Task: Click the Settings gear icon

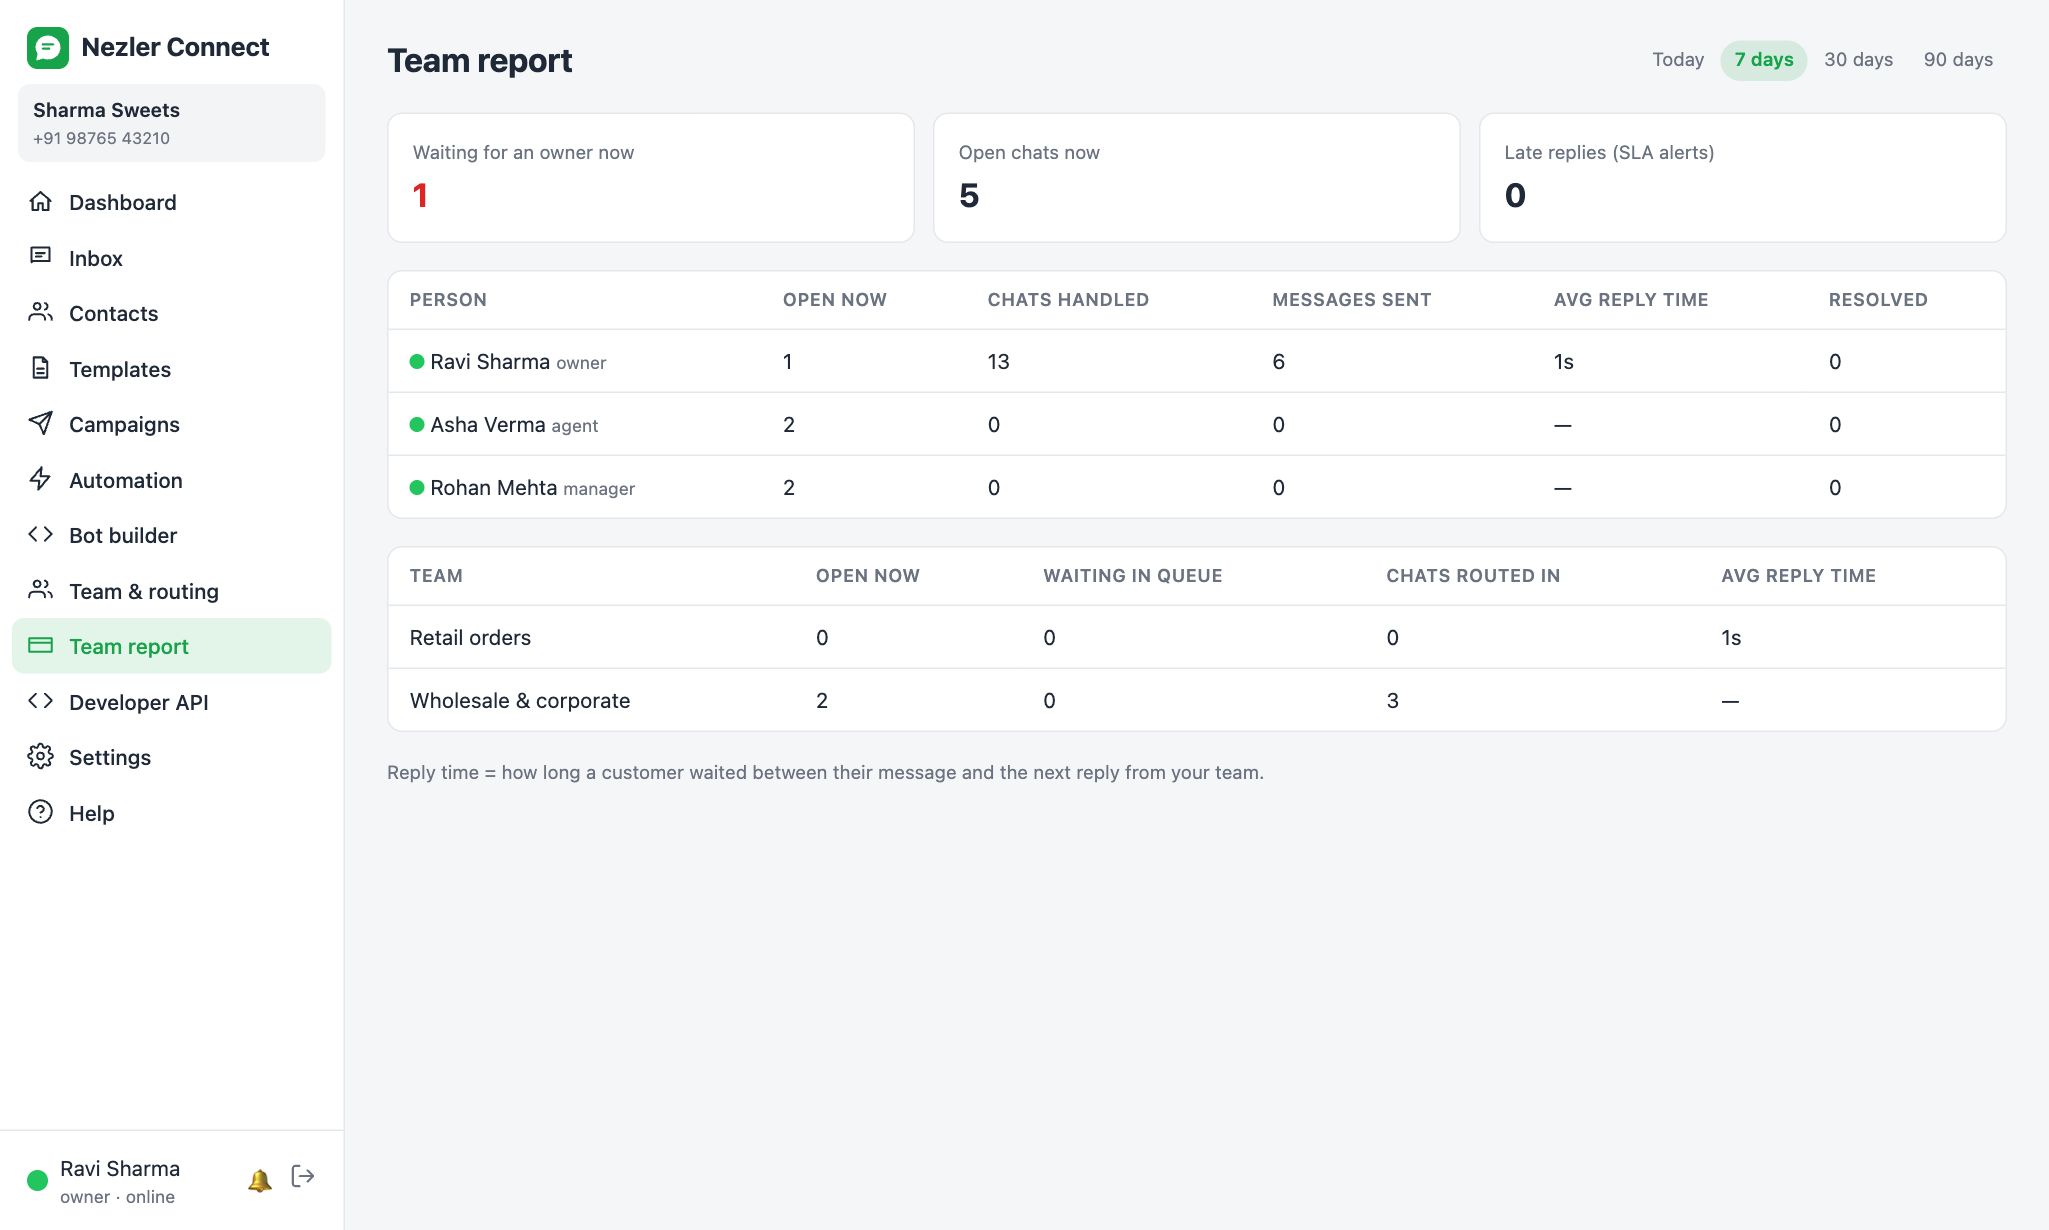Action: [x=40, y=757]
